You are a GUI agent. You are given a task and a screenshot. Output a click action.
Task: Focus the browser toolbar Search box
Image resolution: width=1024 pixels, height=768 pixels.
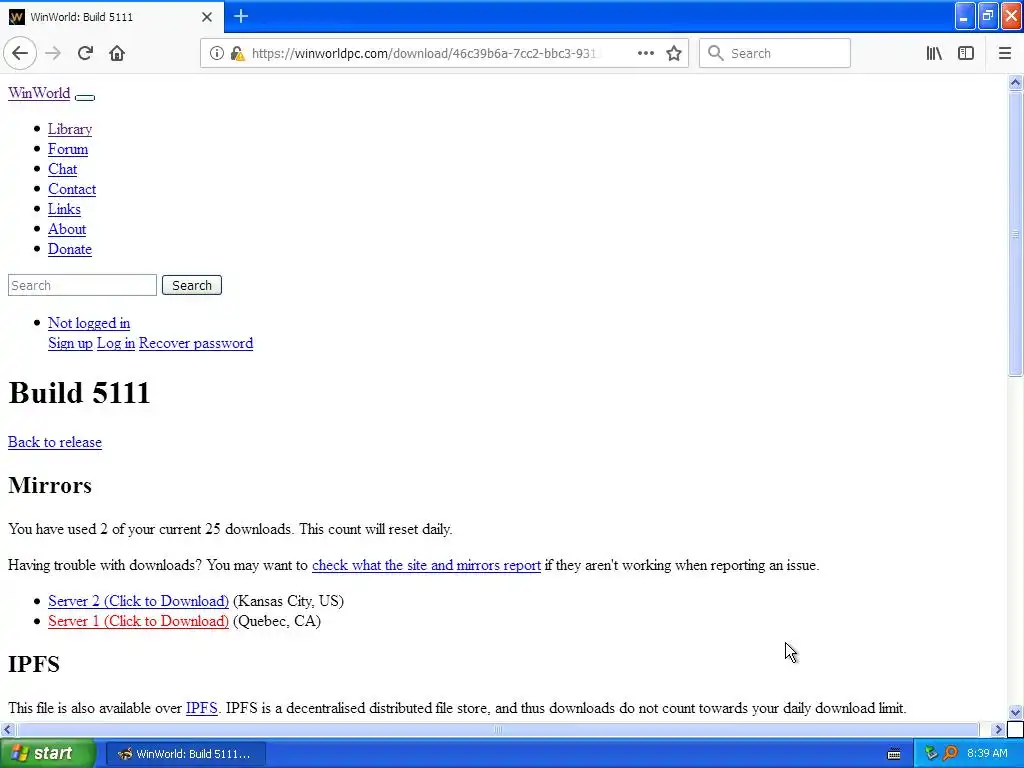tap(775, 53)
